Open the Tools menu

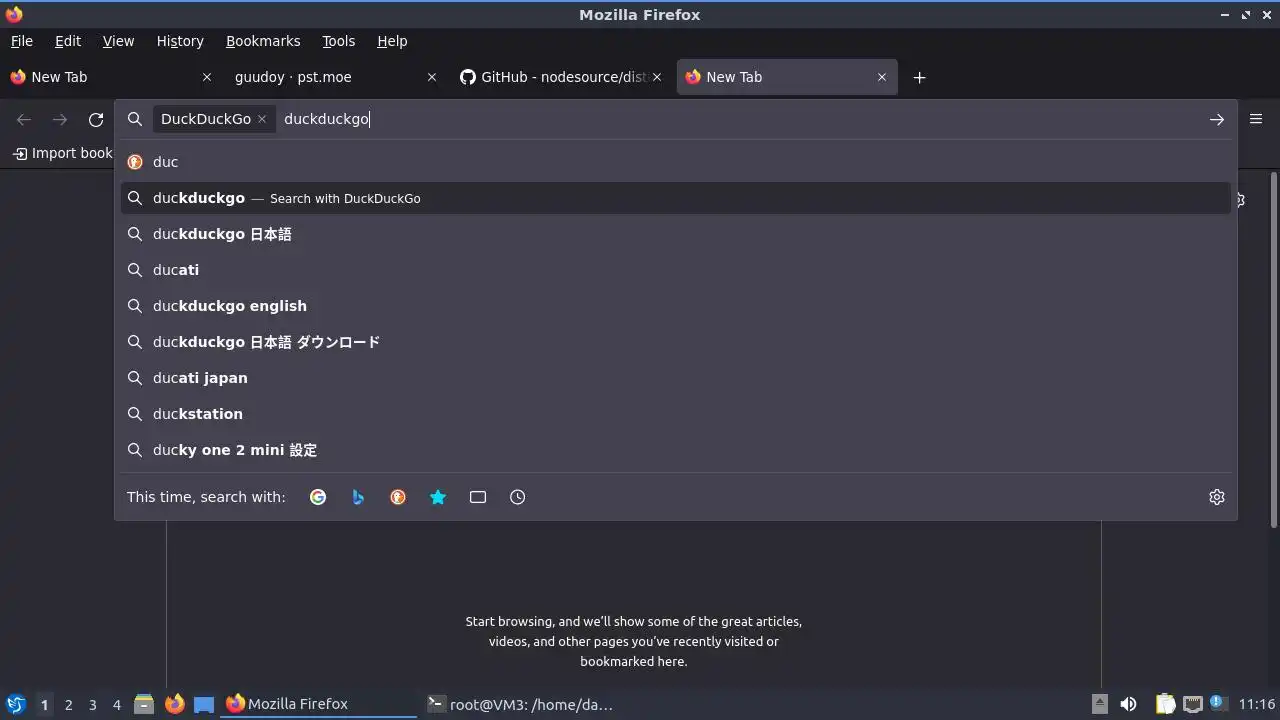point(338,41)
